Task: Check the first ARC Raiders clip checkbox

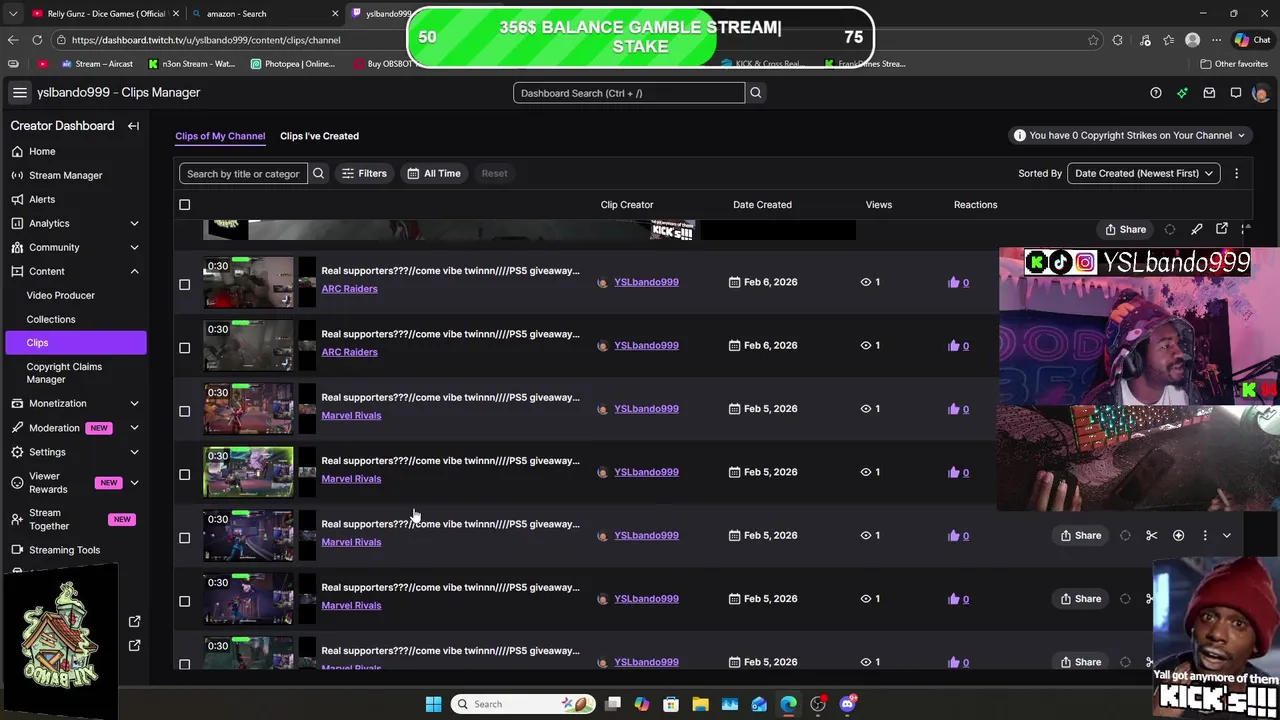Action: point(184,284)
